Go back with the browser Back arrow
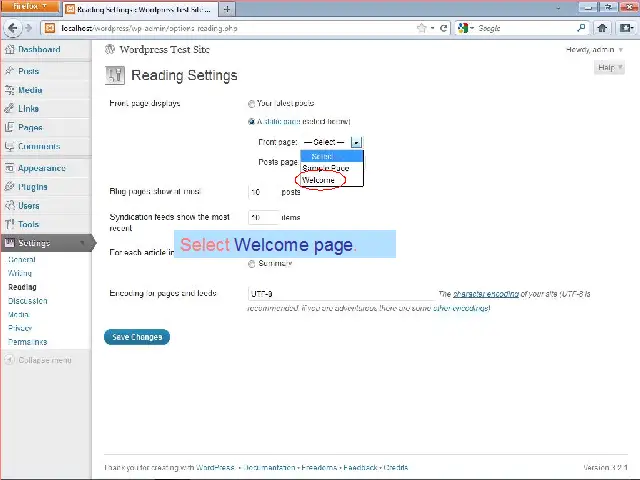640x480 pixels. [12, 28]
